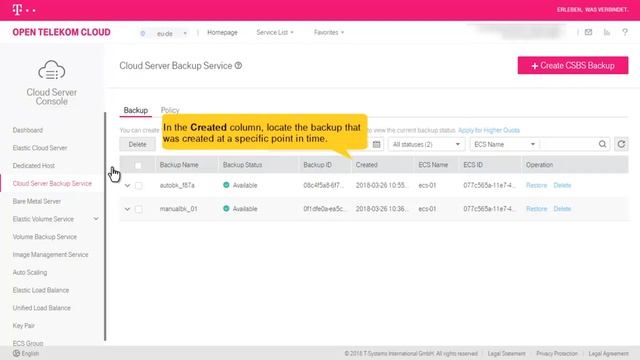This screenshot has height=360, width=640.
Task: Open the statistics chart icon in header
Action: pyautogui.click(x=607, y=32)
